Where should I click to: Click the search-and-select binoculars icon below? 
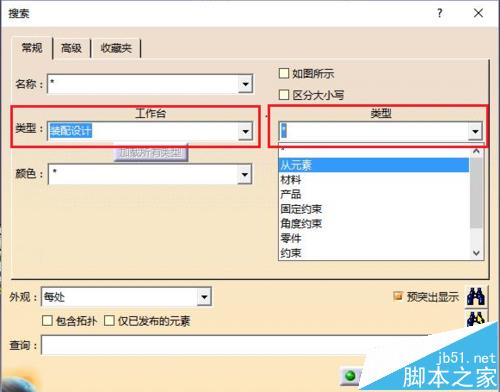[x=476, y=318]
